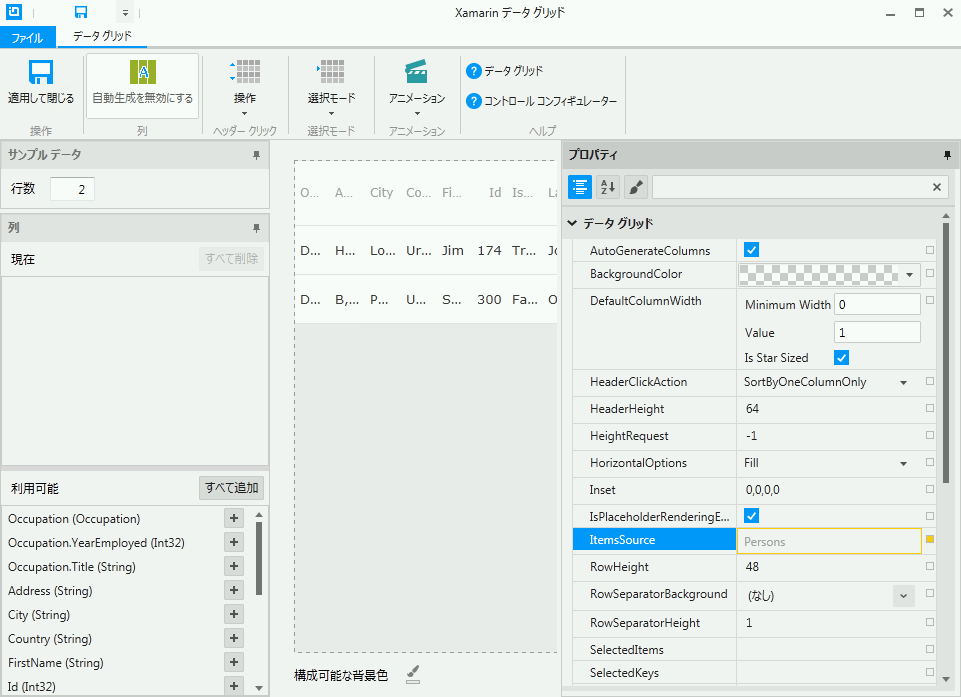Click the Inset property marker square

(x=930, y=489)
